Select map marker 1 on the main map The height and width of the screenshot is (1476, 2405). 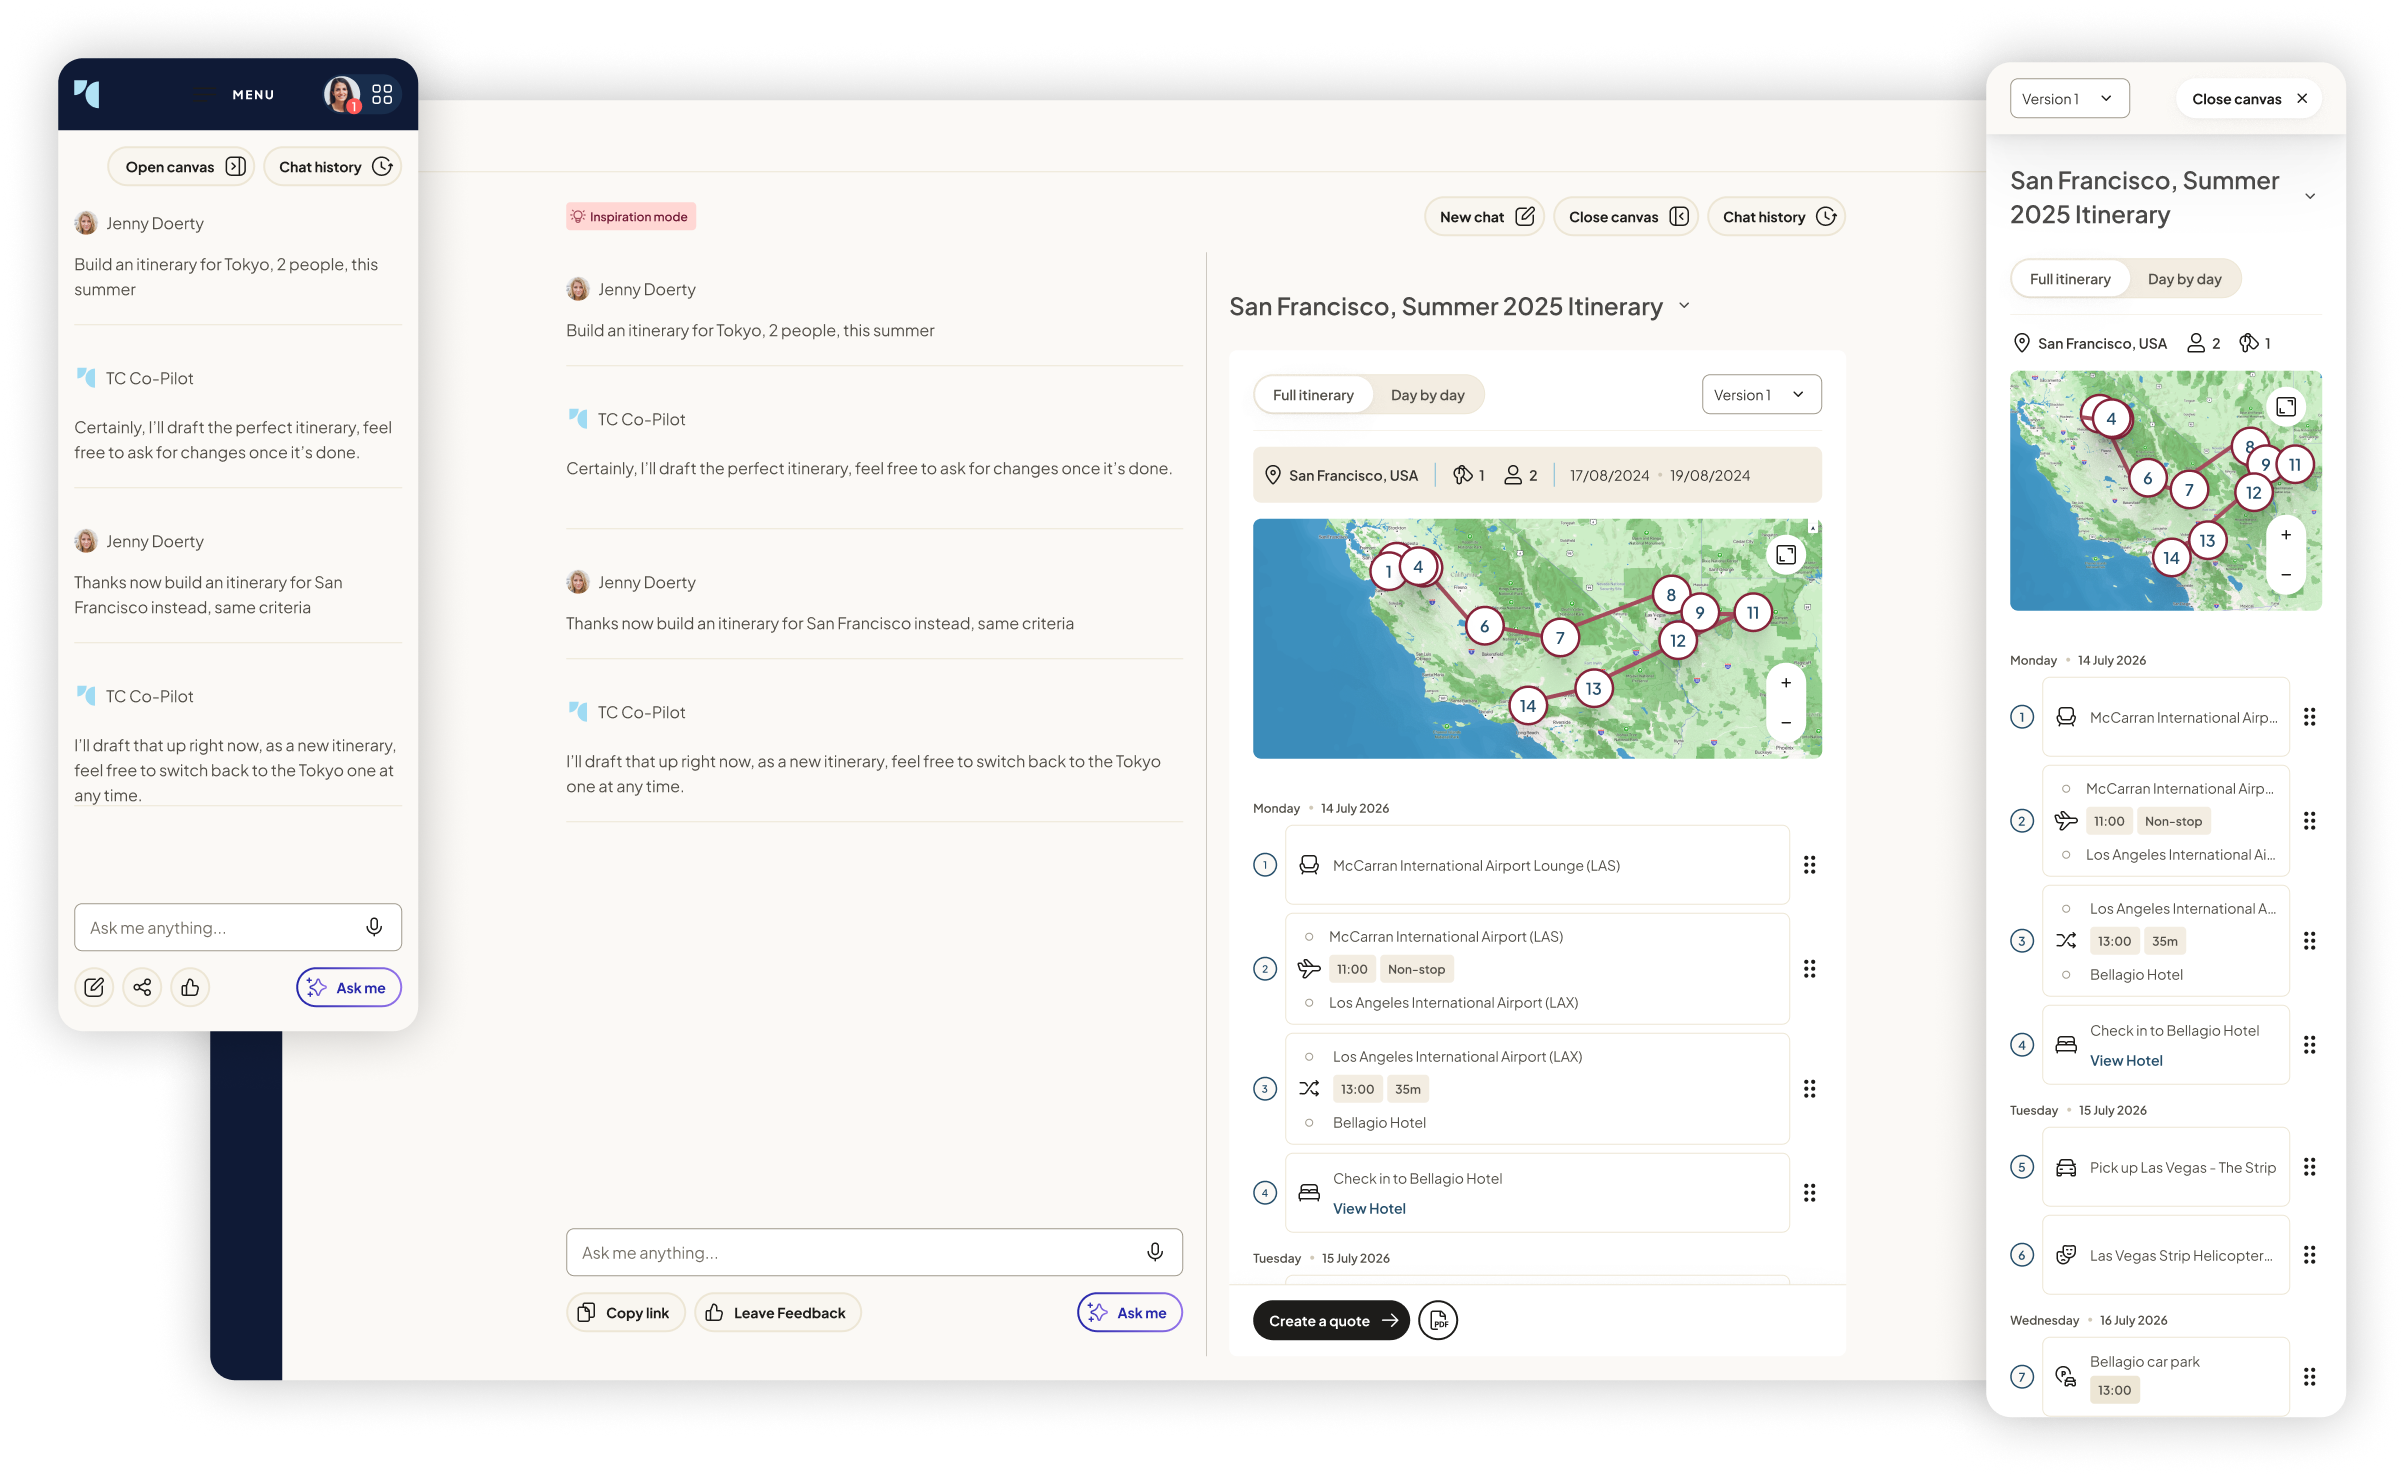1388,572
